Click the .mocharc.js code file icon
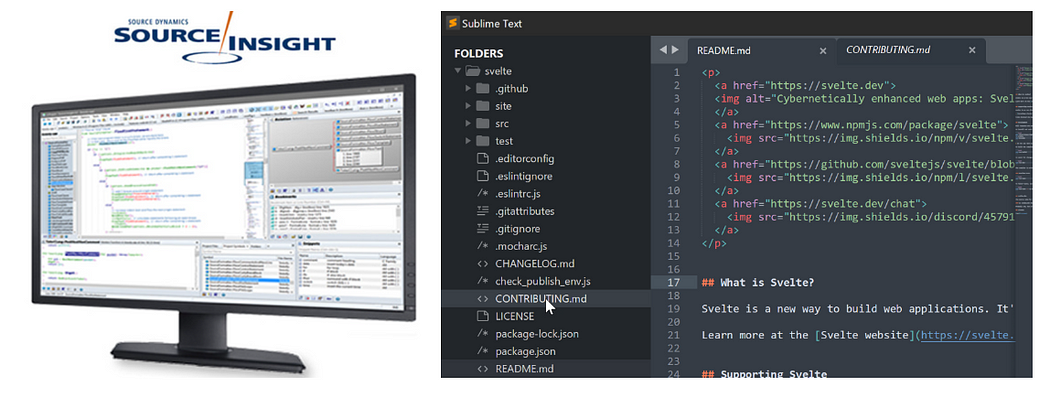The width and height of the screenshot is (1050, 398). (482, 246)
